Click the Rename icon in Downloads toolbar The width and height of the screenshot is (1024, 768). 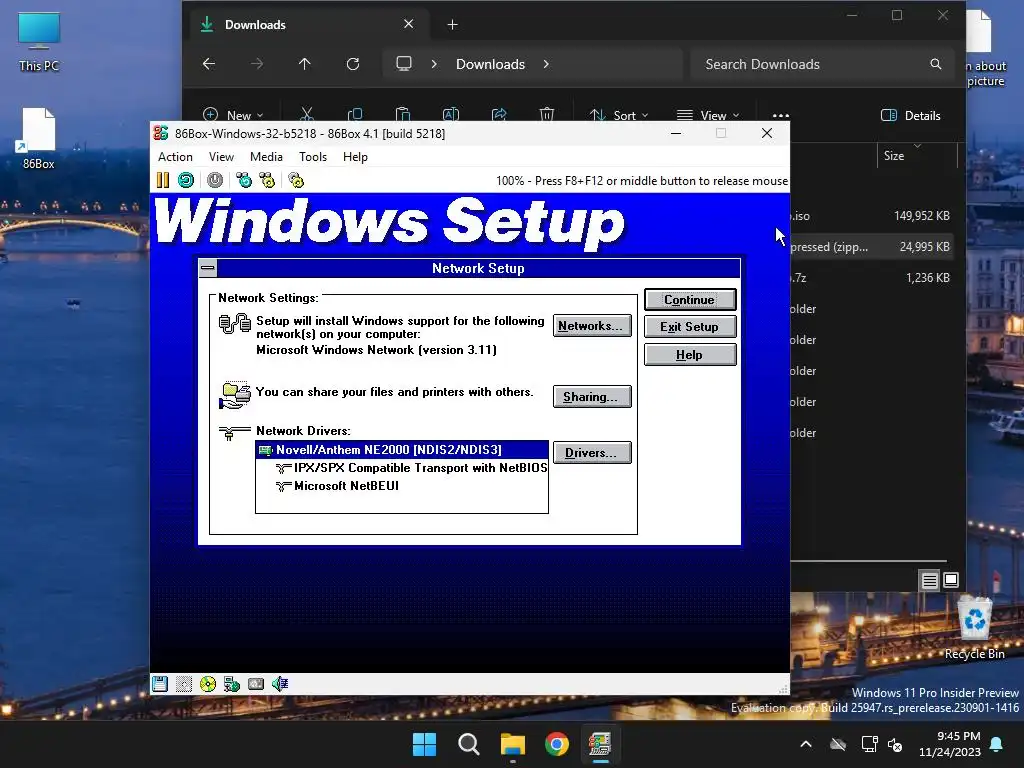tap(451, 115)
